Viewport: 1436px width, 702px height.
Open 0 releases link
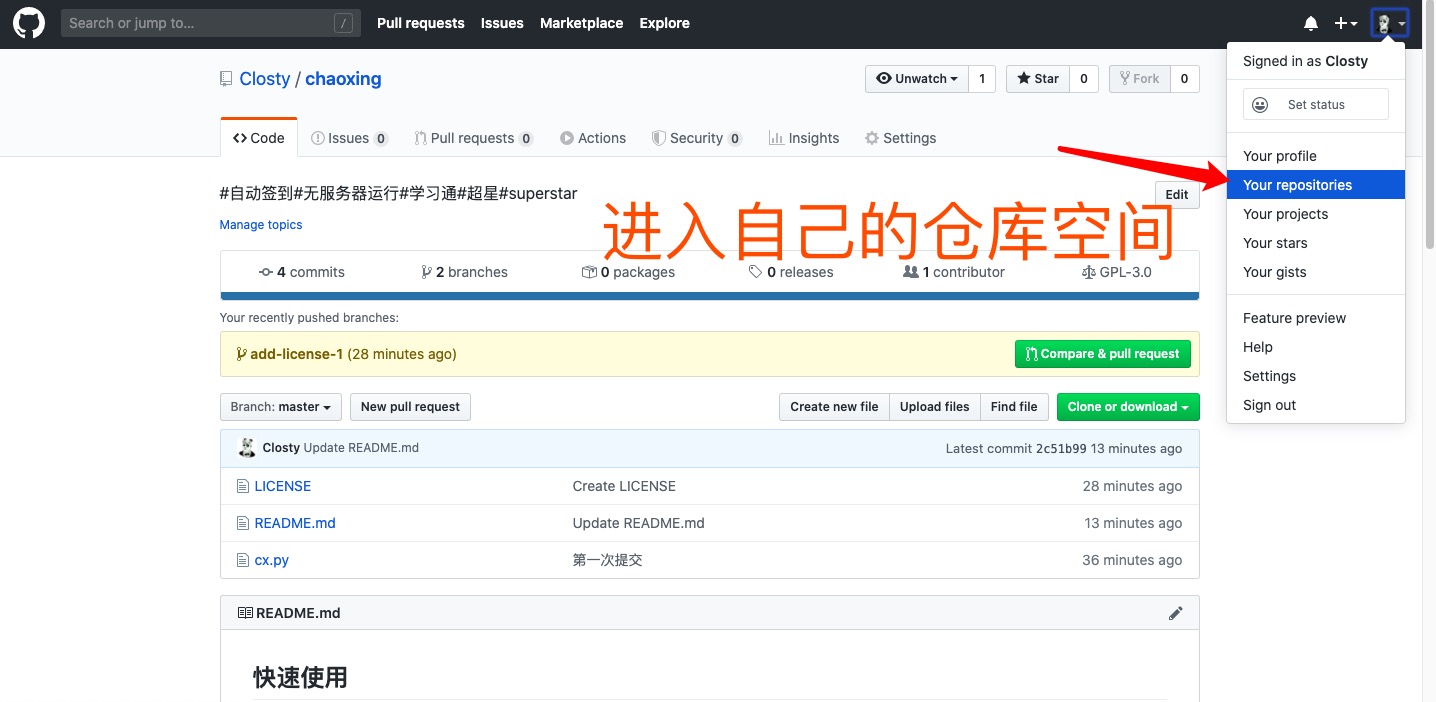tap(791, 272)
